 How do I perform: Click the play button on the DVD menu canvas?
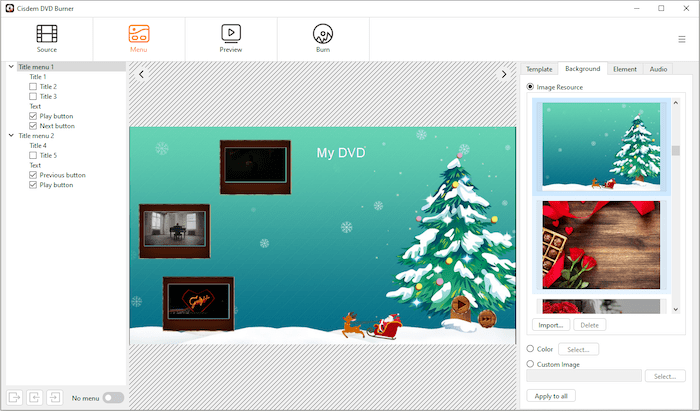(x=460, y=304)
